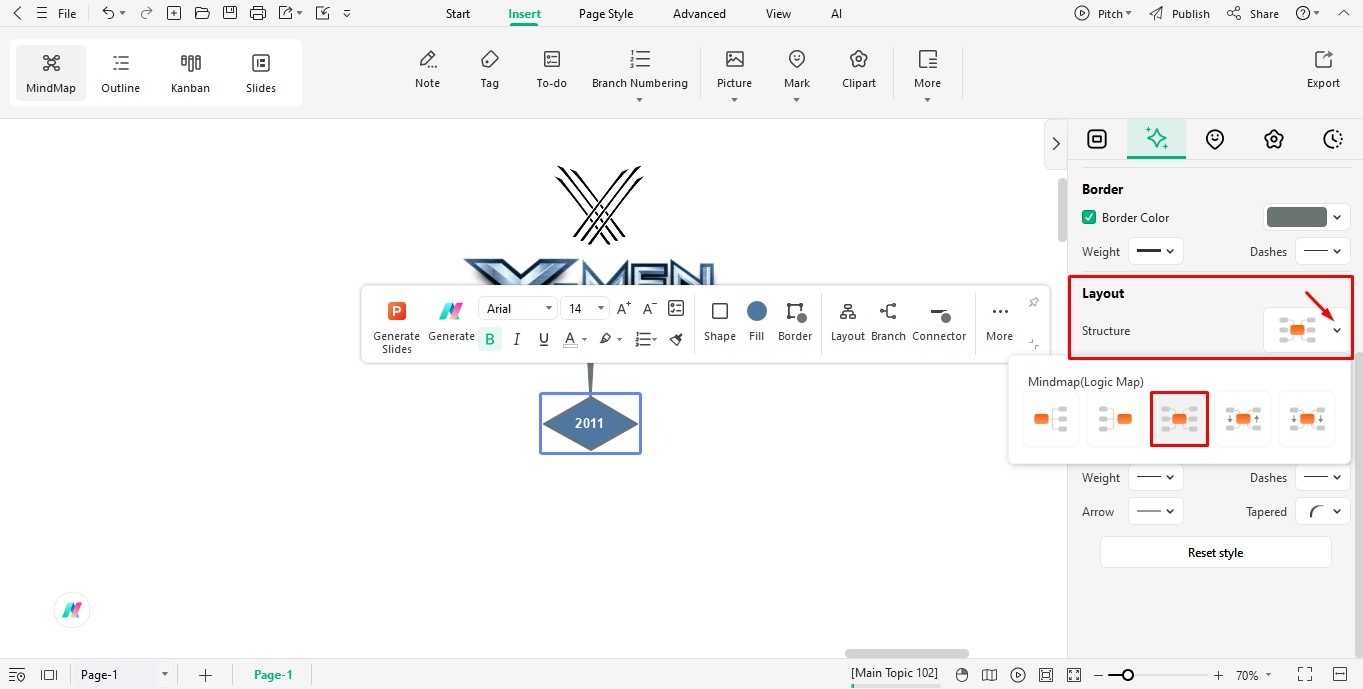The image size is (1363, 689).
Task: Open the File menu
Action: tap(57, 14)
